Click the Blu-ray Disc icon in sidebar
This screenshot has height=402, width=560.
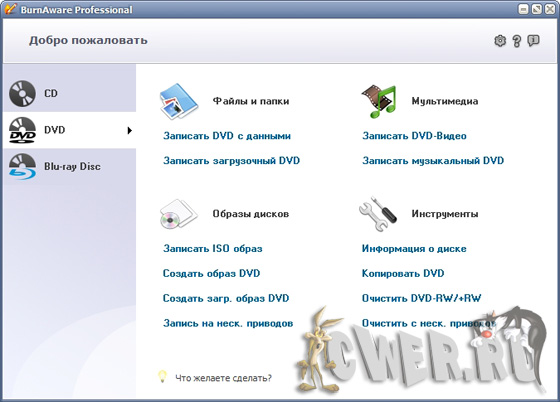[x=22, y=166]
